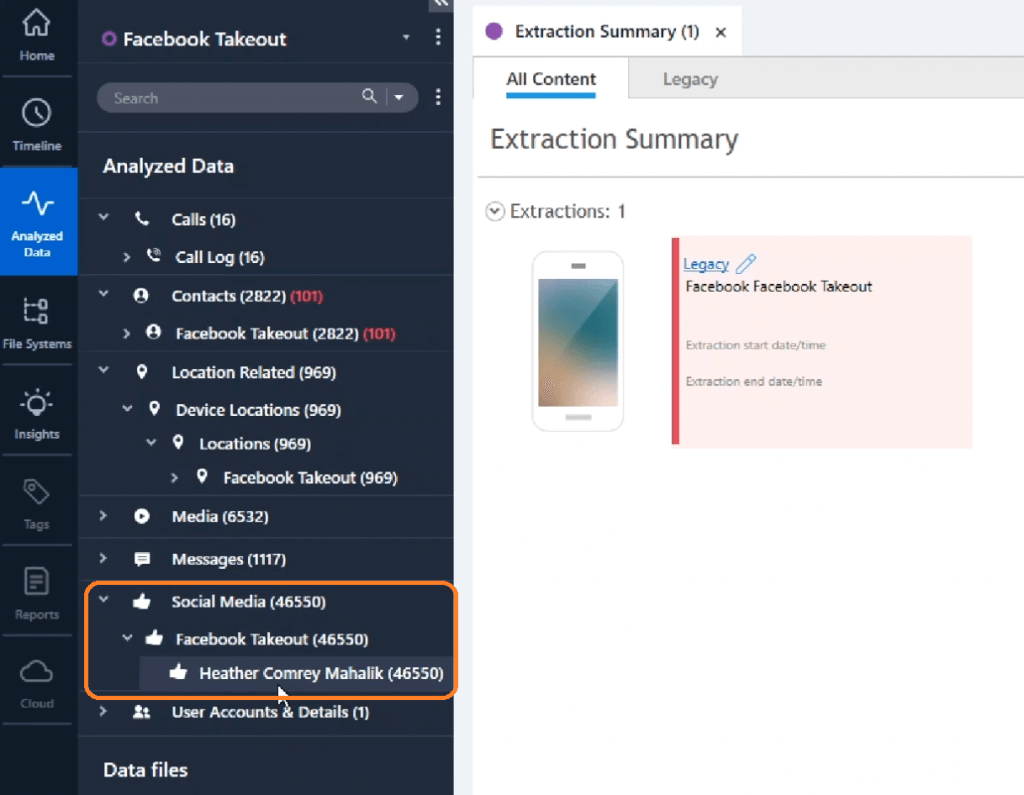
Task: Click thumbs-up icon beside Heather Comrey Mahalik
Action: pyautogui.click(x=178, y=672)
